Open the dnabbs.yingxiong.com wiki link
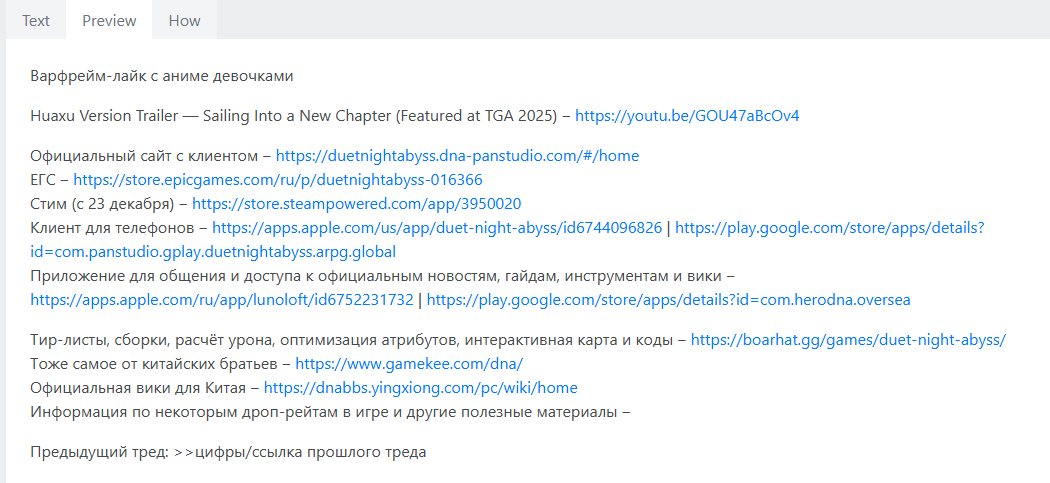1050x483 pixels. (421, 388)
